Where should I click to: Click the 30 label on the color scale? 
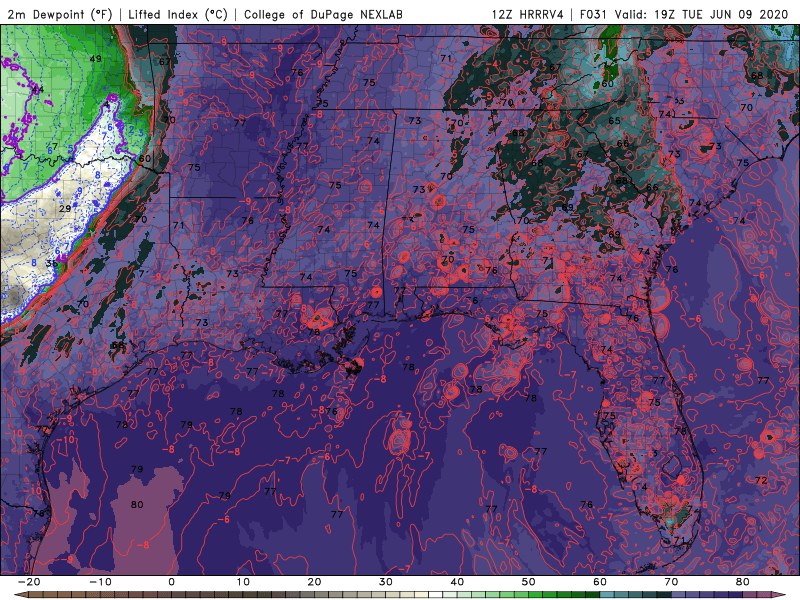coord(386,582)
